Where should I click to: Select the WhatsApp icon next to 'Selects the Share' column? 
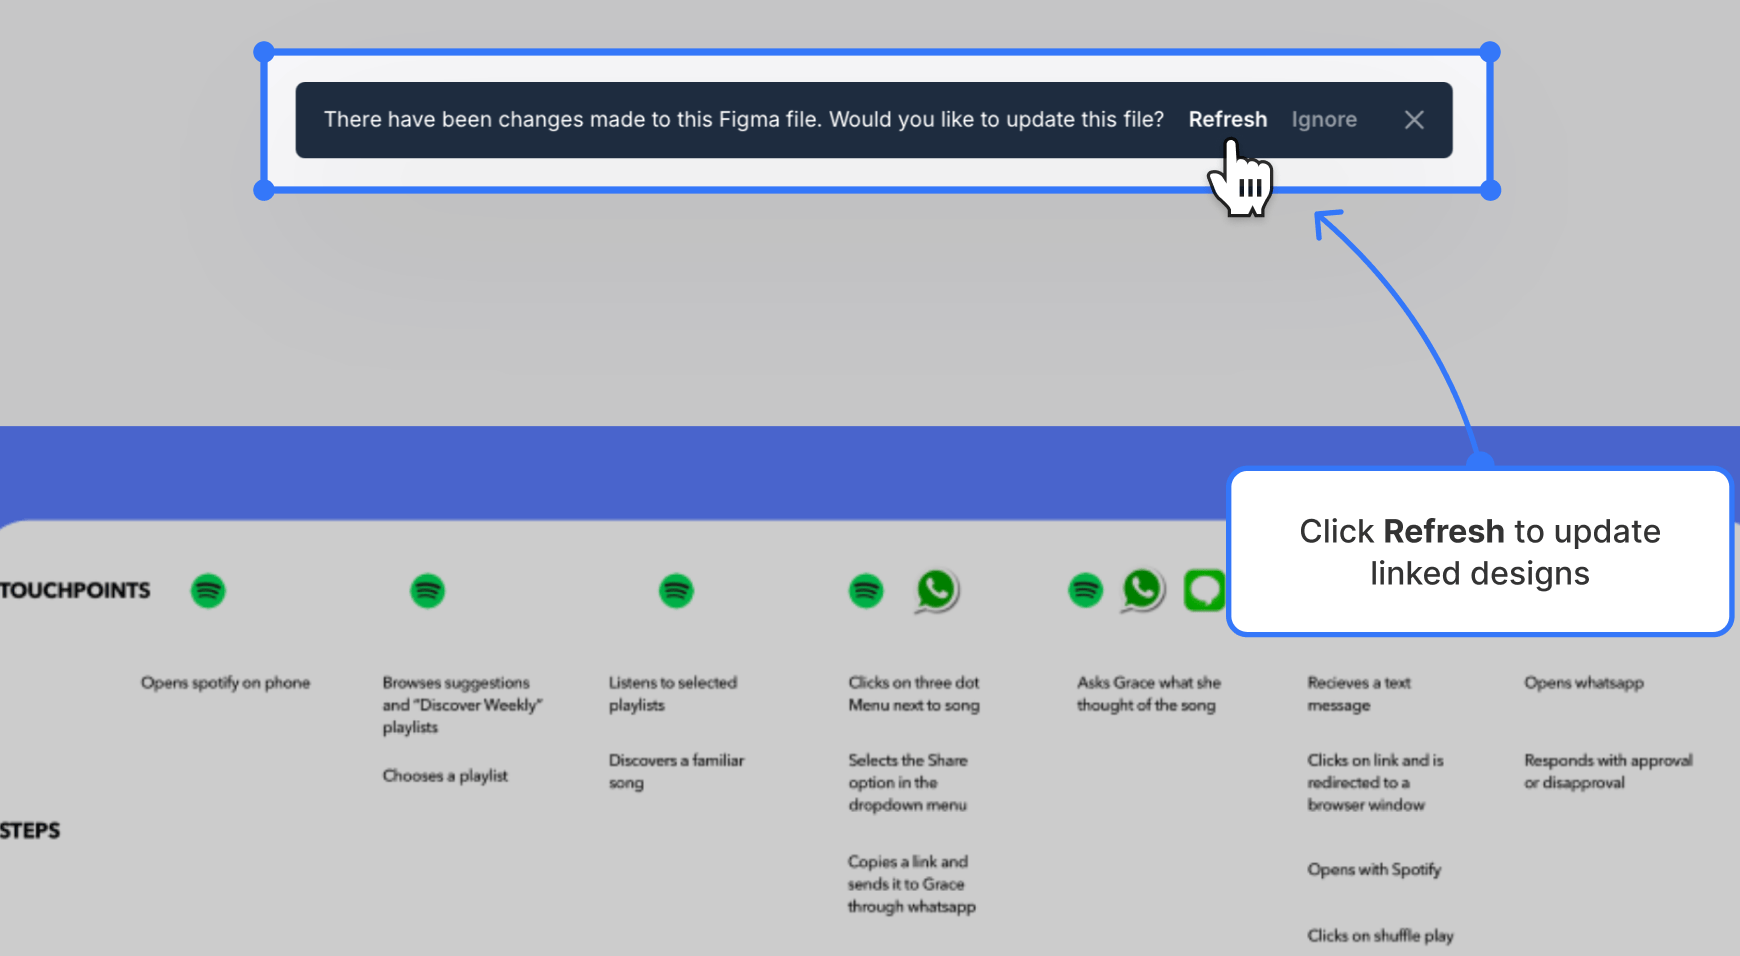(x=936, y=591)
